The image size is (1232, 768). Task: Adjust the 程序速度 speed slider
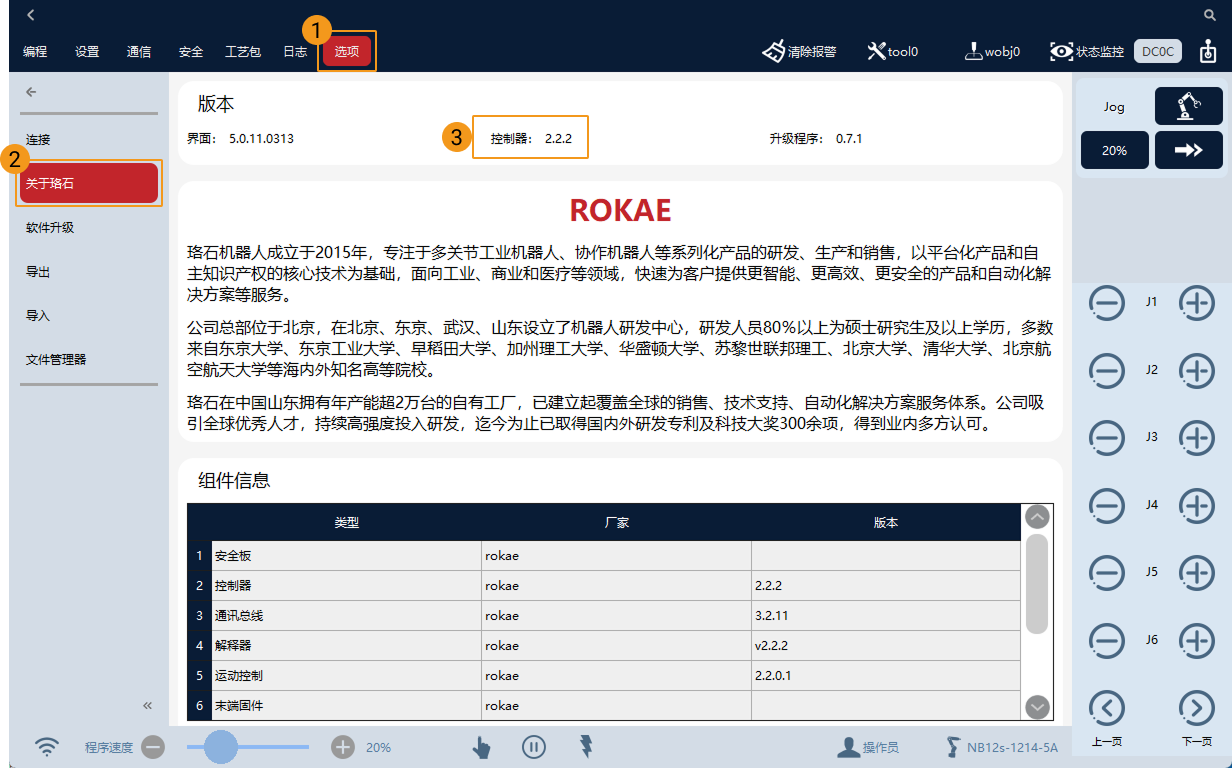221,747
